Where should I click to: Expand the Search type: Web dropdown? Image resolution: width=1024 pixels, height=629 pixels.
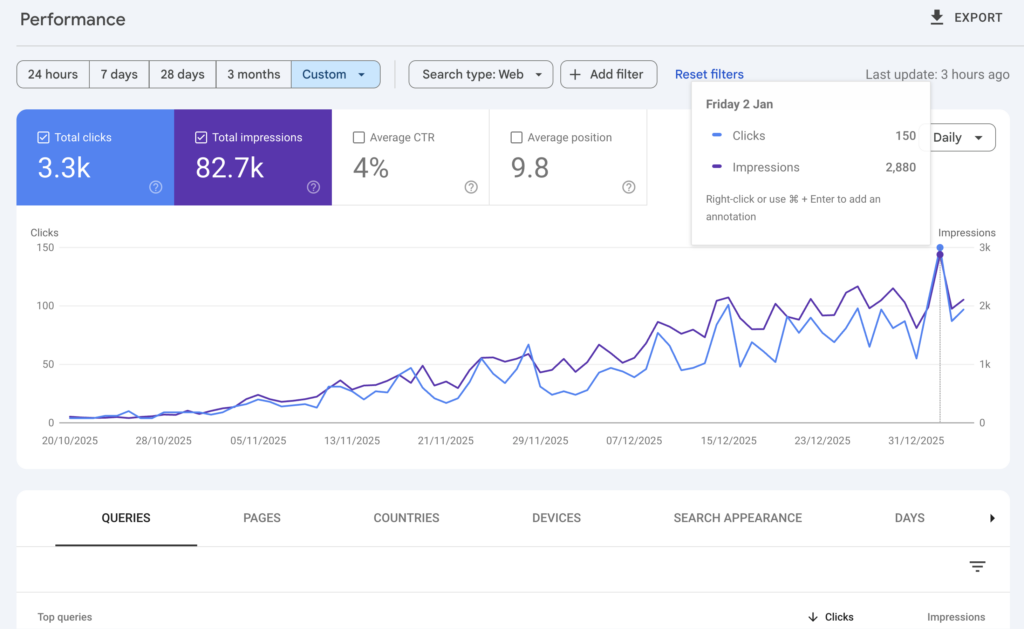click(480, 74)
